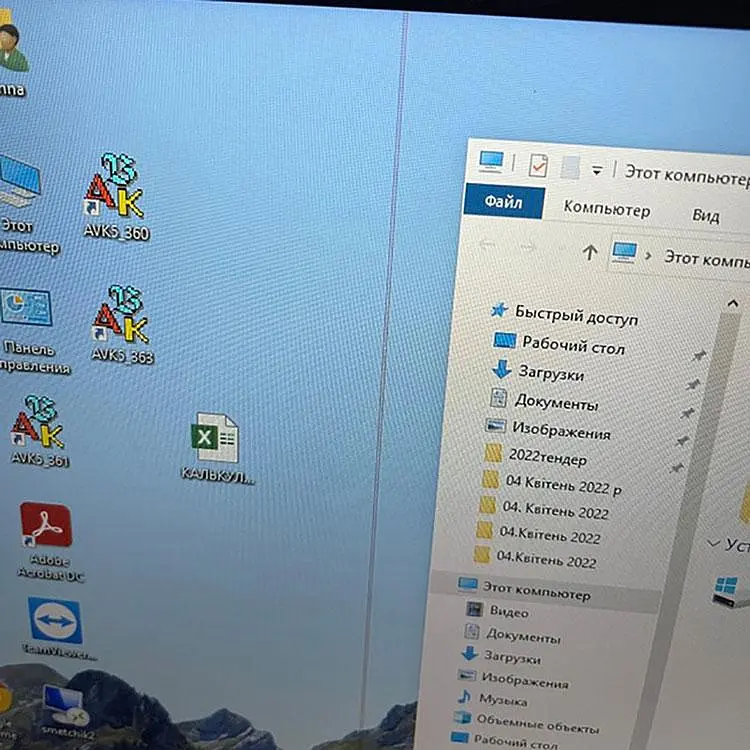Expand the address bar chevron before Этот компь
The height and width of the screenshot is (750, 750).
[649, 256]
